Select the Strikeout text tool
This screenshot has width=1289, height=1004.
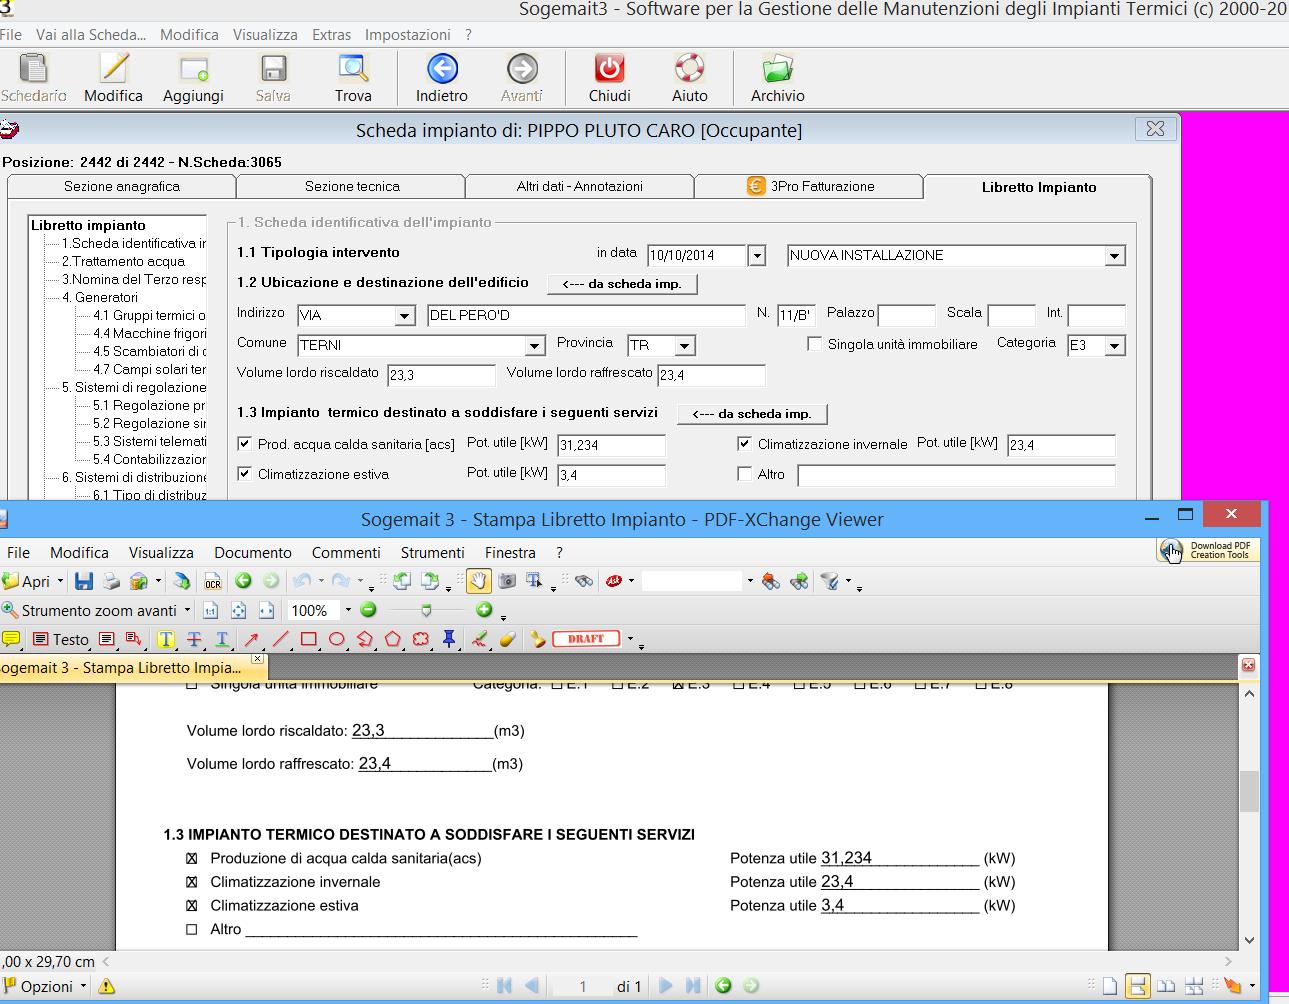(x=194, y=639)
